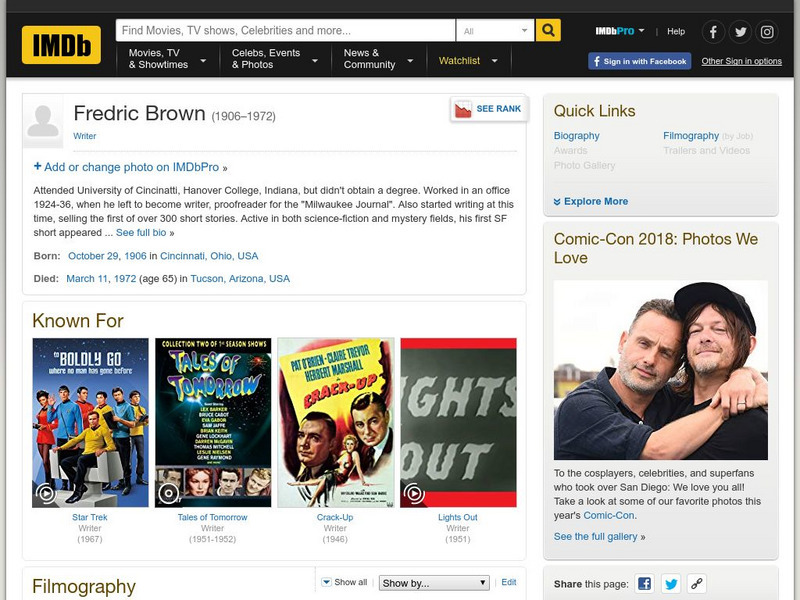
Task: Click the IMDb logo
Action: (x=61, y=45)
